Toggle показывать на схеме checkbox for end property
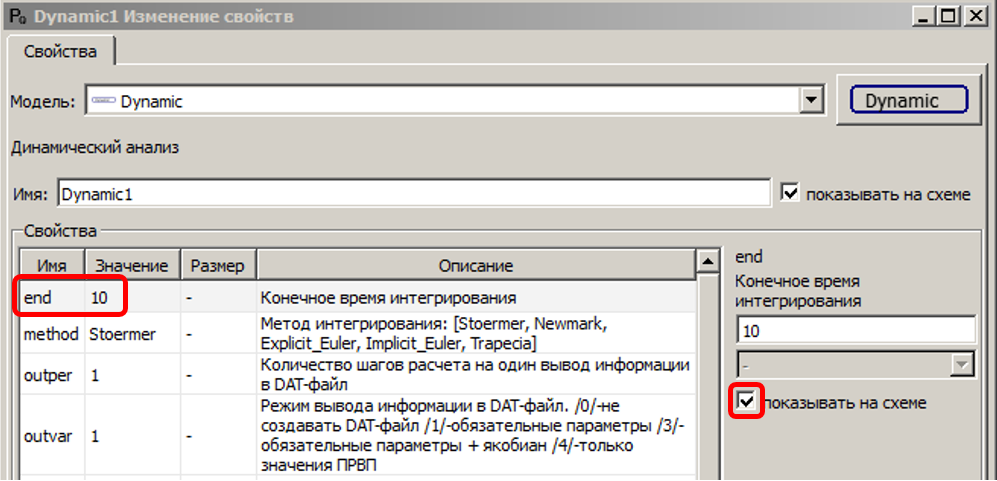This screenshot has height=481, width=997. 747,403
